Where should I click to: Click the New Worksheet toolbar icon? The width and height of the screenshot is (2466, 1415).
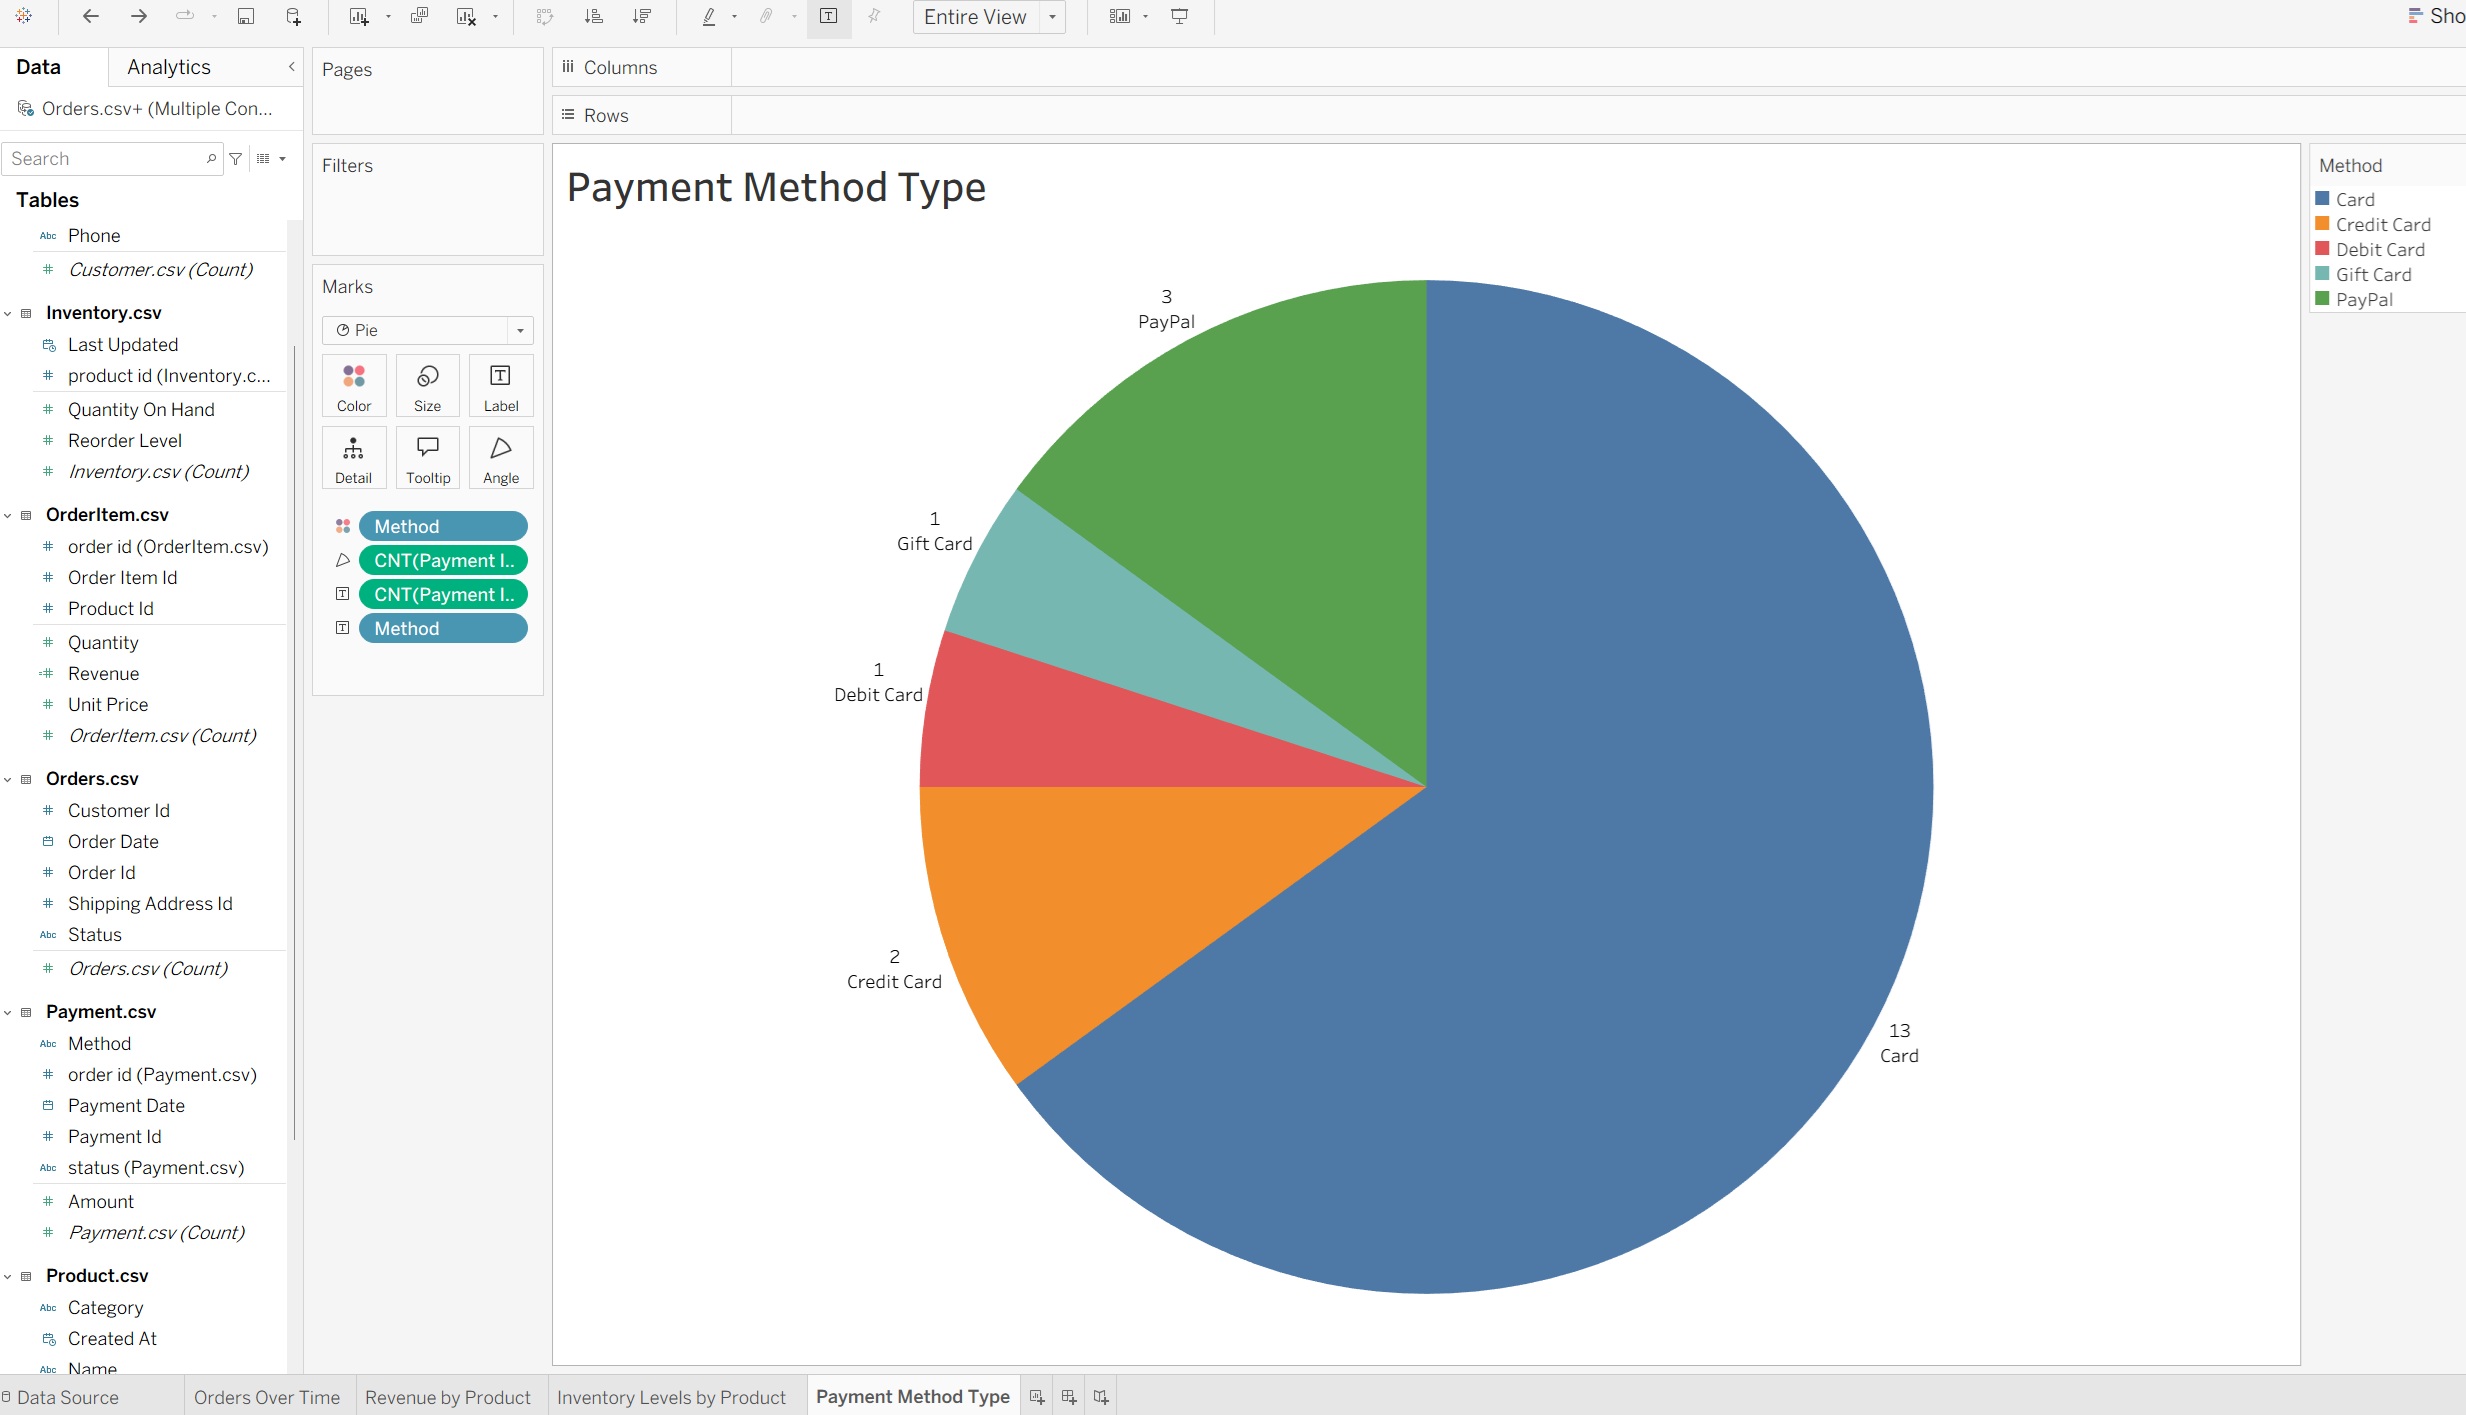(358, 16)
